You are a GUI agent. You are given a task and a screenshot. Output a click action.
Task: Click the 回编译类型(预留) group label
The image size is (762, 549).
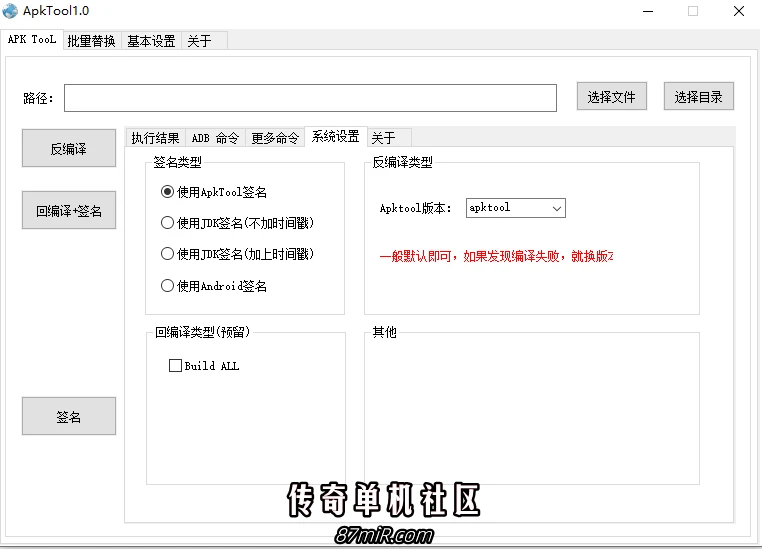point(202,332)
